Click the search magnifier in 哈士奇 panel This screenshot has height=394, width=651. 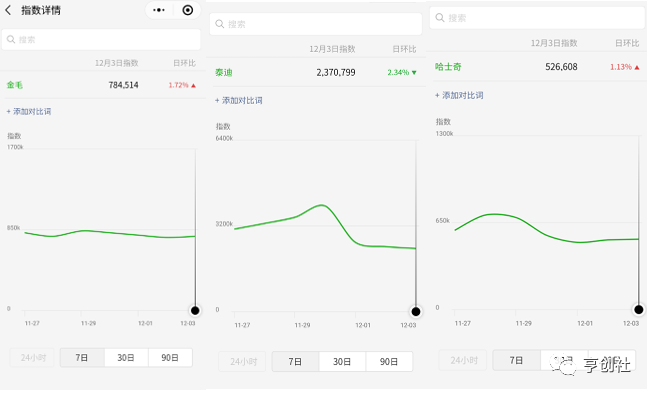point(440,17)
